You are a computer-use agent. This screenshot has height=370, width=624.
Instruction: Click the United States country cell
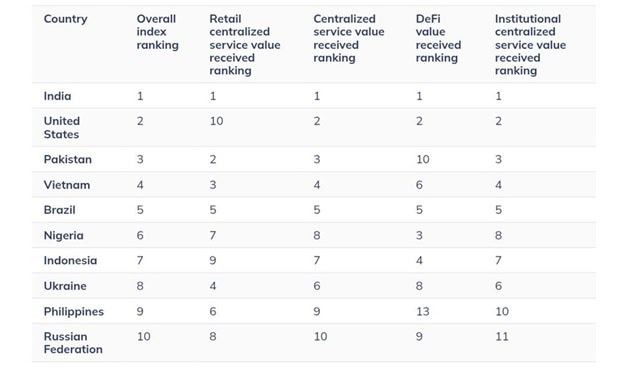[62, 127]
